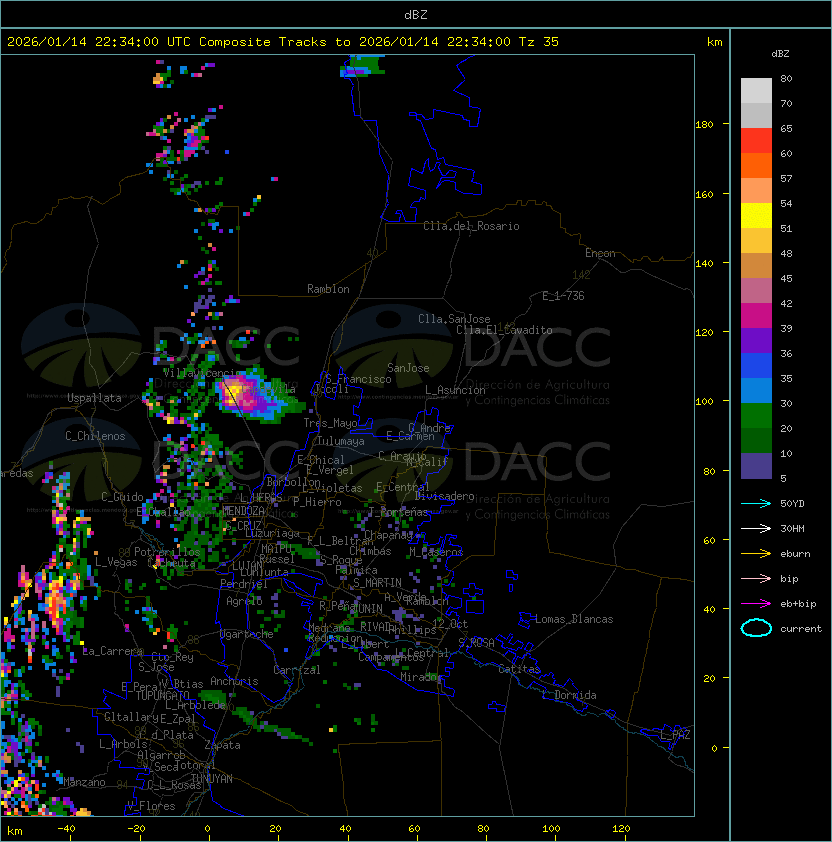The height and width of the screenshot is (842, 832).
Task: Click the 'eb+bip' legend label
Action: coord(798,604)
